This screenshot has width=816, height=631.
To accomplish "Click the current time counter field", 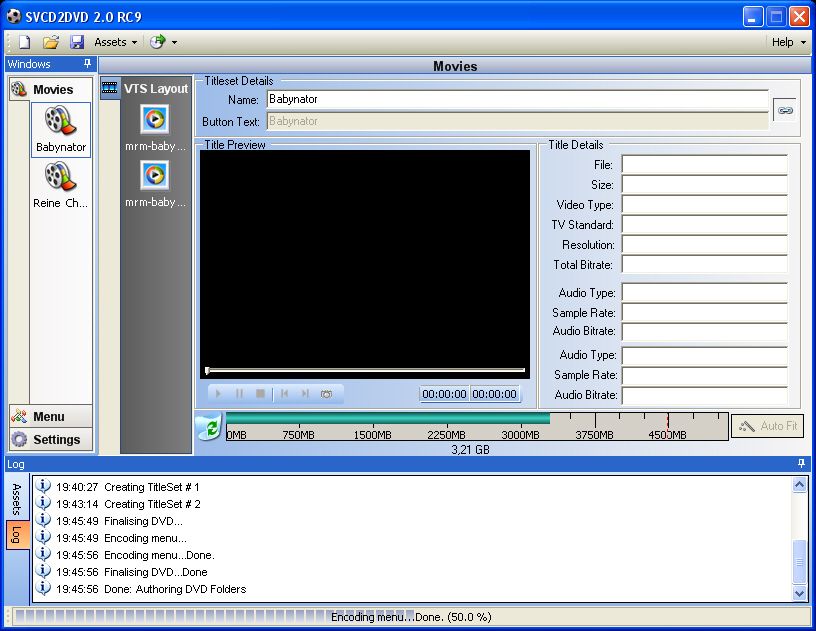I will pyautogui.click(x=444, y=394).
